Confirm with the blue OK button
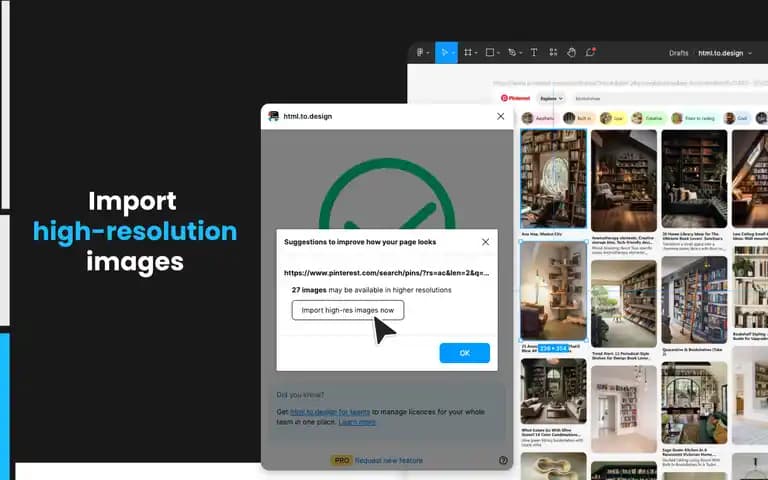 click(x=464, y=353)
